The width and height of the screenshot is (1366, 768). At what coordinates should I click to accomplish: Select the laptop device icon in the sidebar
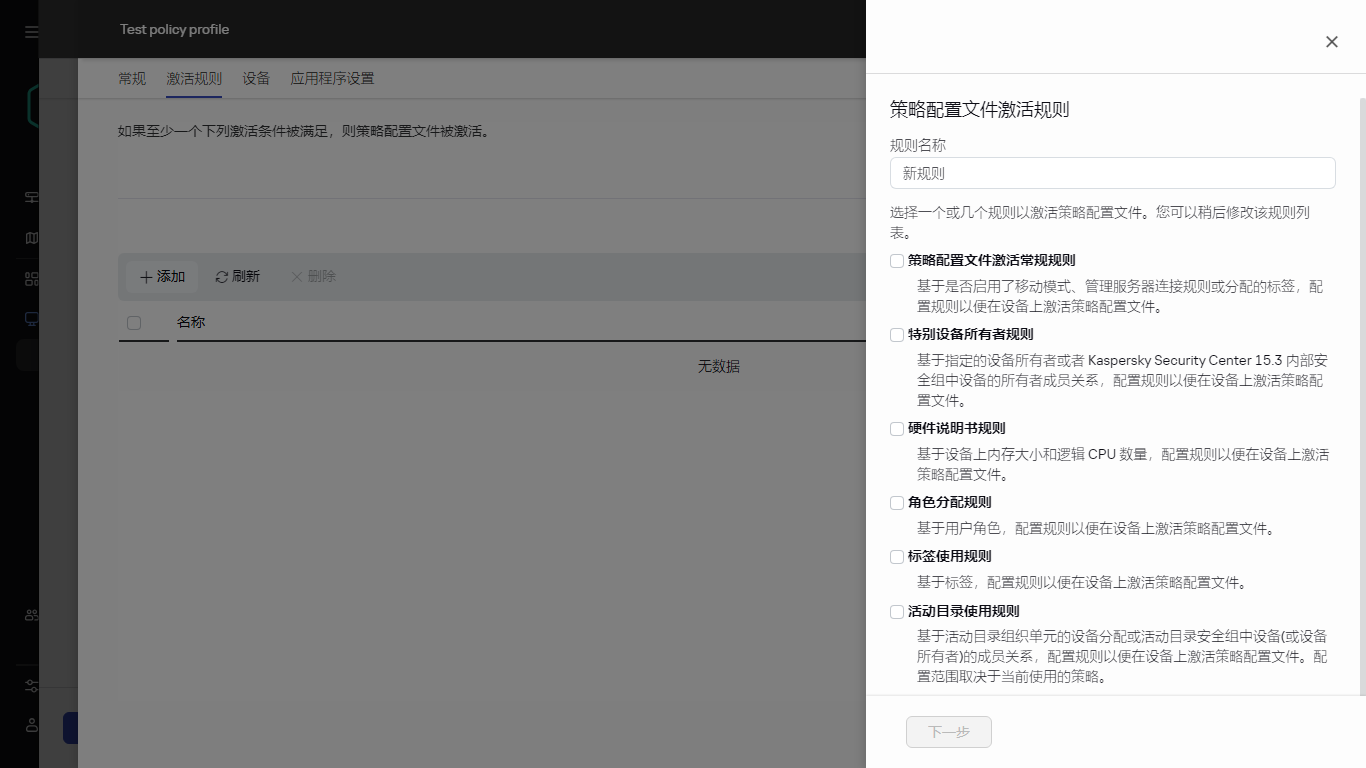pos(30,318)
